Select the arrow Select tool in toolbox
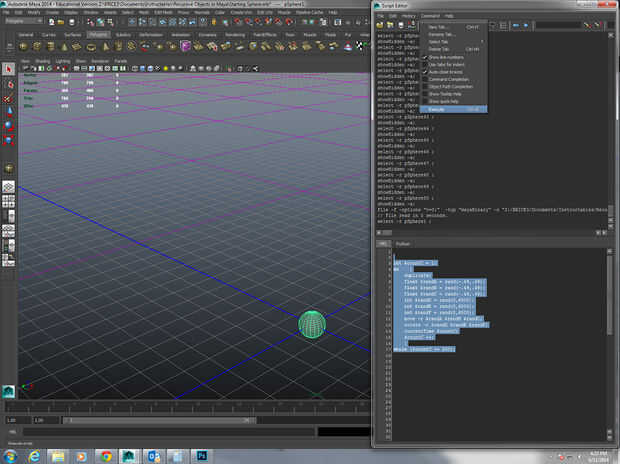The height and width of the screenshot is (464, 620). (x=8, y=69)
